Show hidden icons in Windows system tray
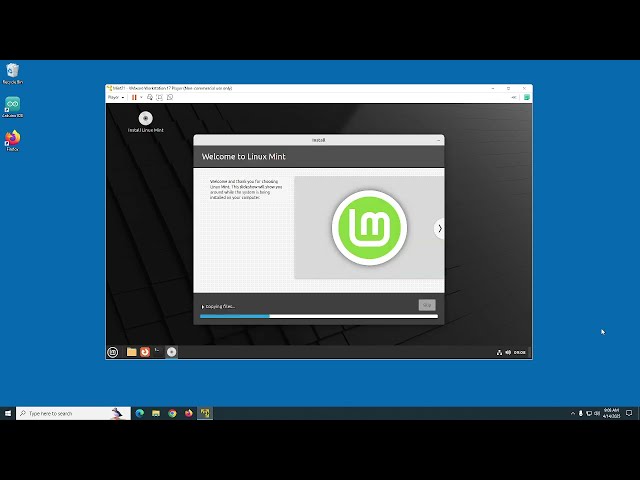Screen dimensions: 640x480 573,413
